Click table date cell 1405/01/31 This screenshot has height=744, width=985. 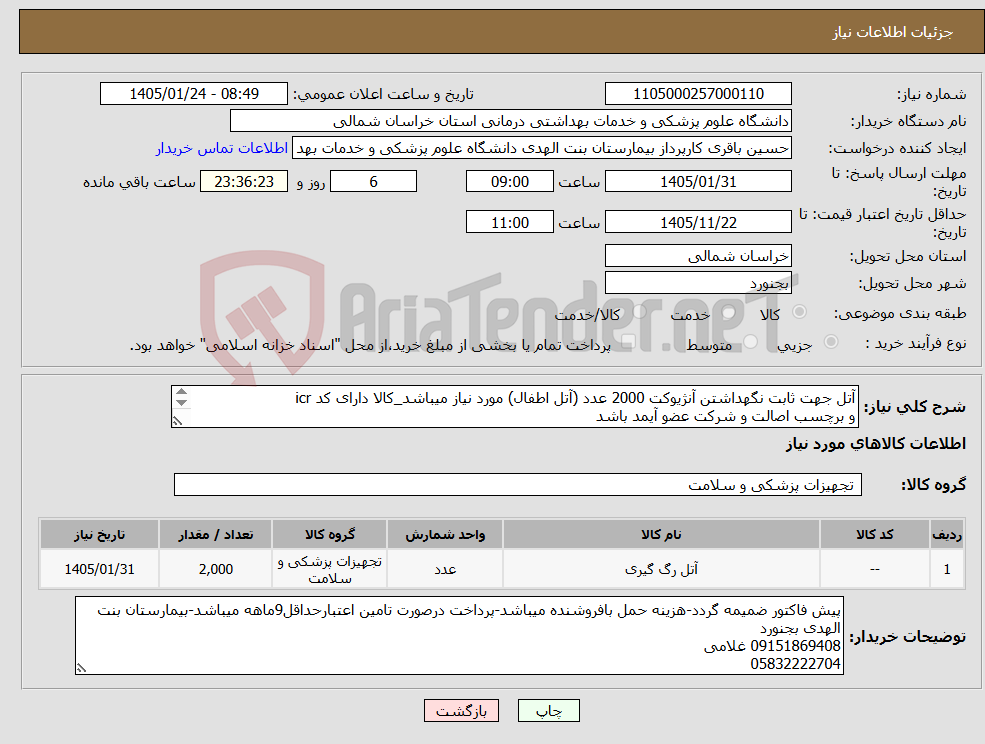99,569
